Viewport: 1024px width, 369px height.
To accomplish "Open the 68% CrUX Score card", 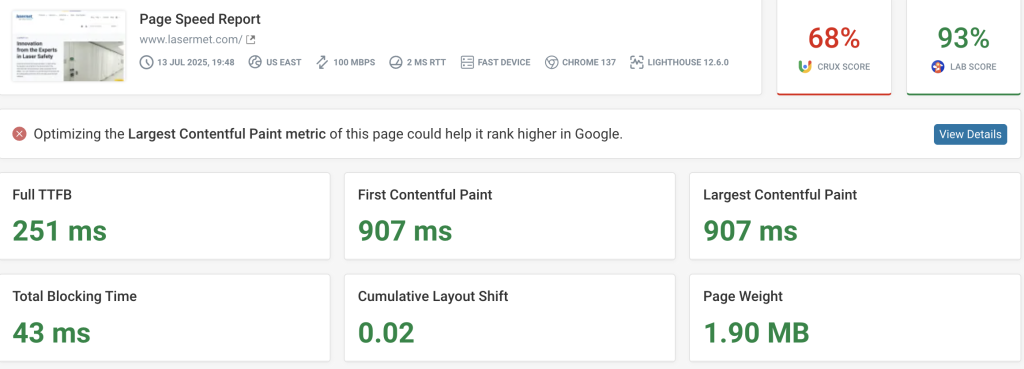I will coord(834,47).
